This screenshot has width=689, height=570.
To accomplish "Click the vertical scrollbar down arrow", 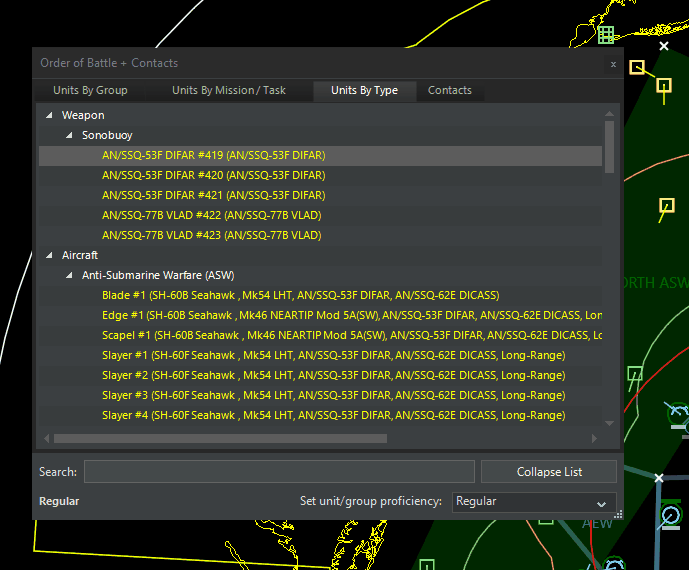I will click(609, 423).
